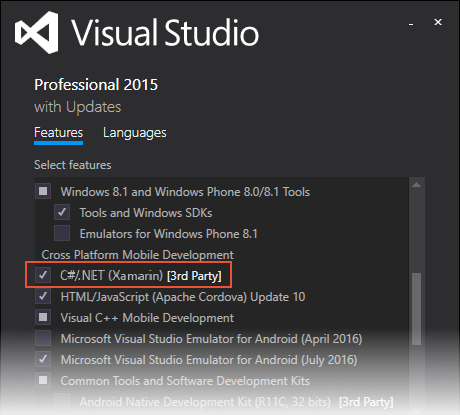Uncheck Emulator for Android (July 2016)
Viewport: 460px width, 415px height.
coord(43,359)
